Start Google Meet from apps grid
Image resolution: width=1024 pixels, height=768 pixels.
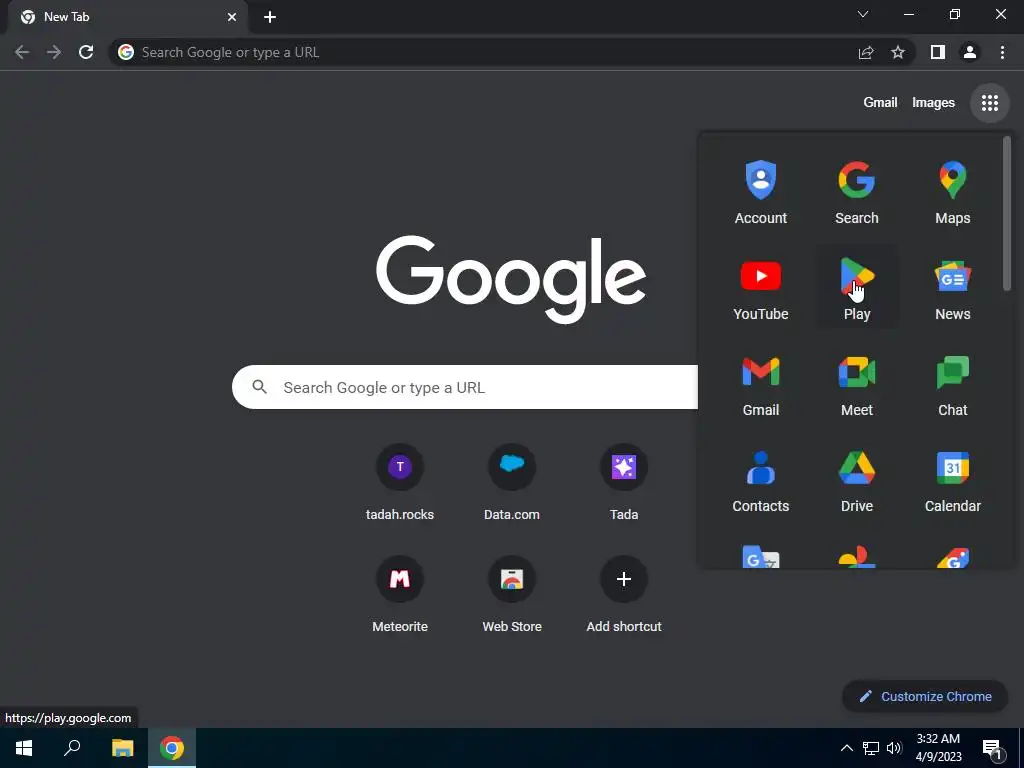point(856,385)
